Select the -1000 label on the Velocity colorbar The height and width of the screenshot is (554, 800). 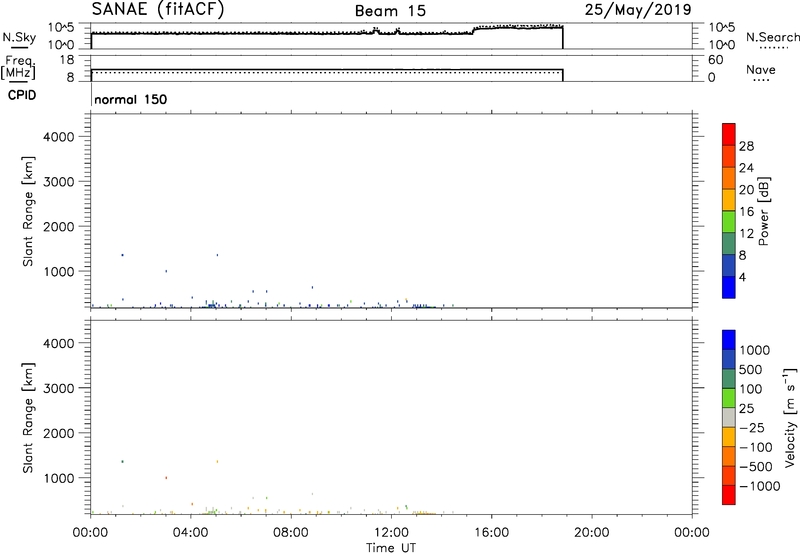(759, 486)
